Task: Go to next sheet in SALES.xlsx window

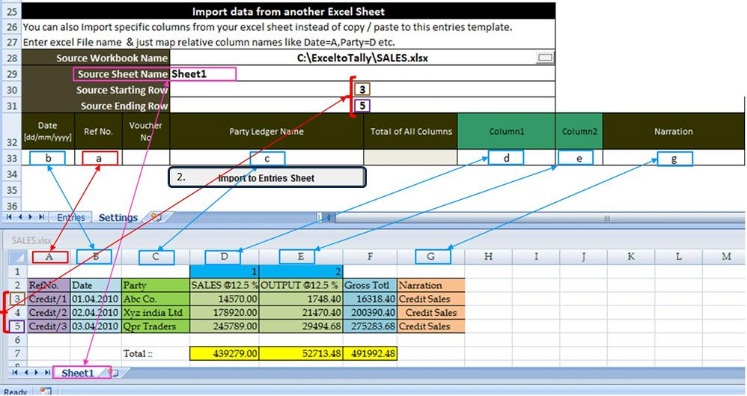Action: (x=36, y=372)
